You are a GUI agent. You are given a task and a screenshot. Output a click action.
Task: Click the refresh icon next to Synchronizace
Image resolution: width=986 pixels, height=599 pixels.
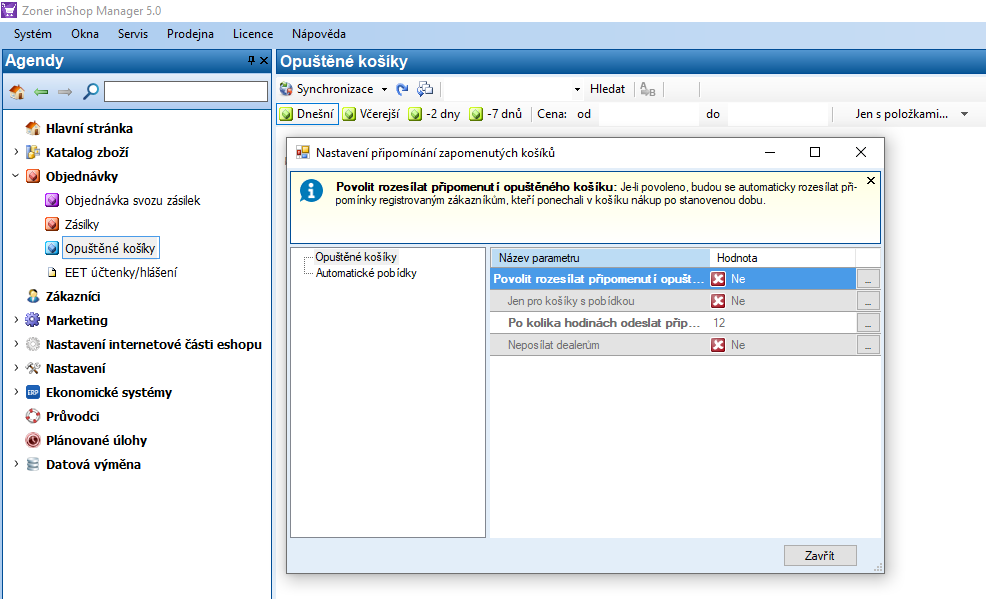point(403,89)
